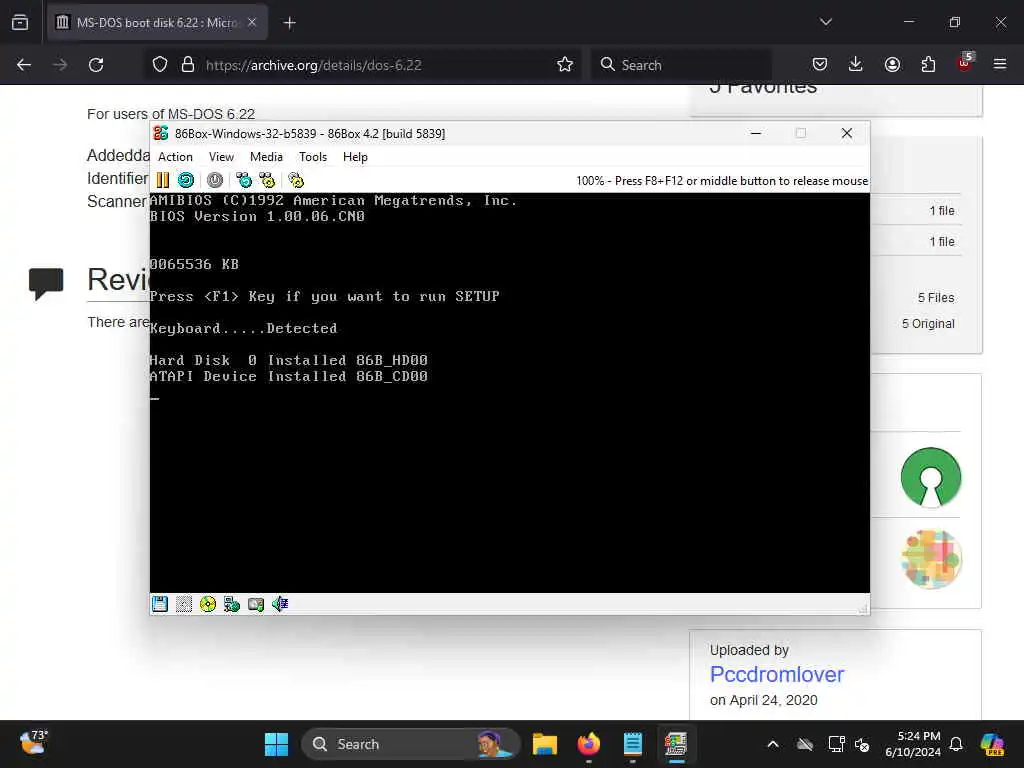This screenshot has width=1024, height=768.
Task: Click the colorful collection thumbnail
Action: pyautogui.click(x=931, y=559)
